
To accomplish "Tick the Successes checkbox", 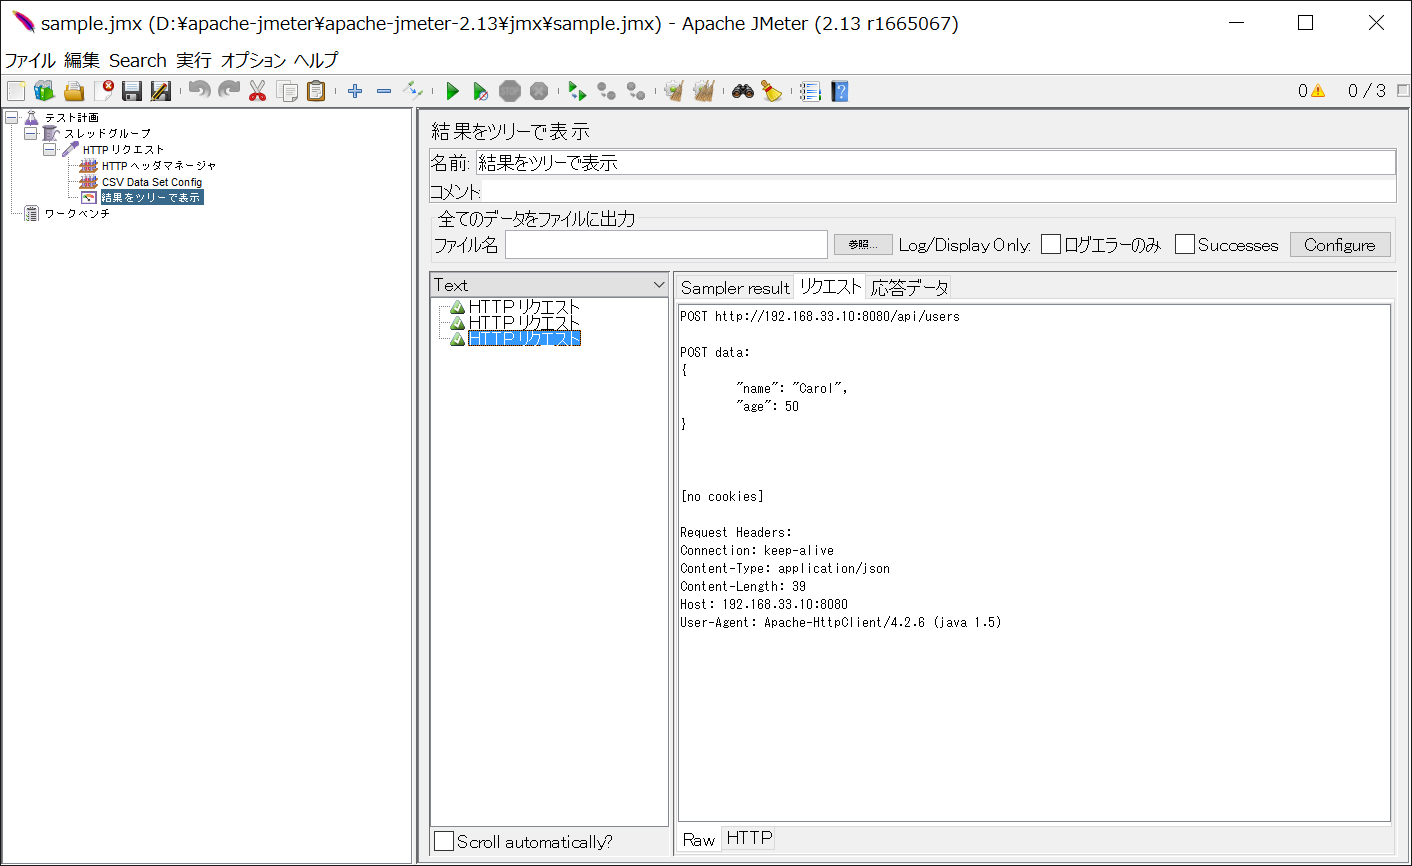I will 1185,245.
